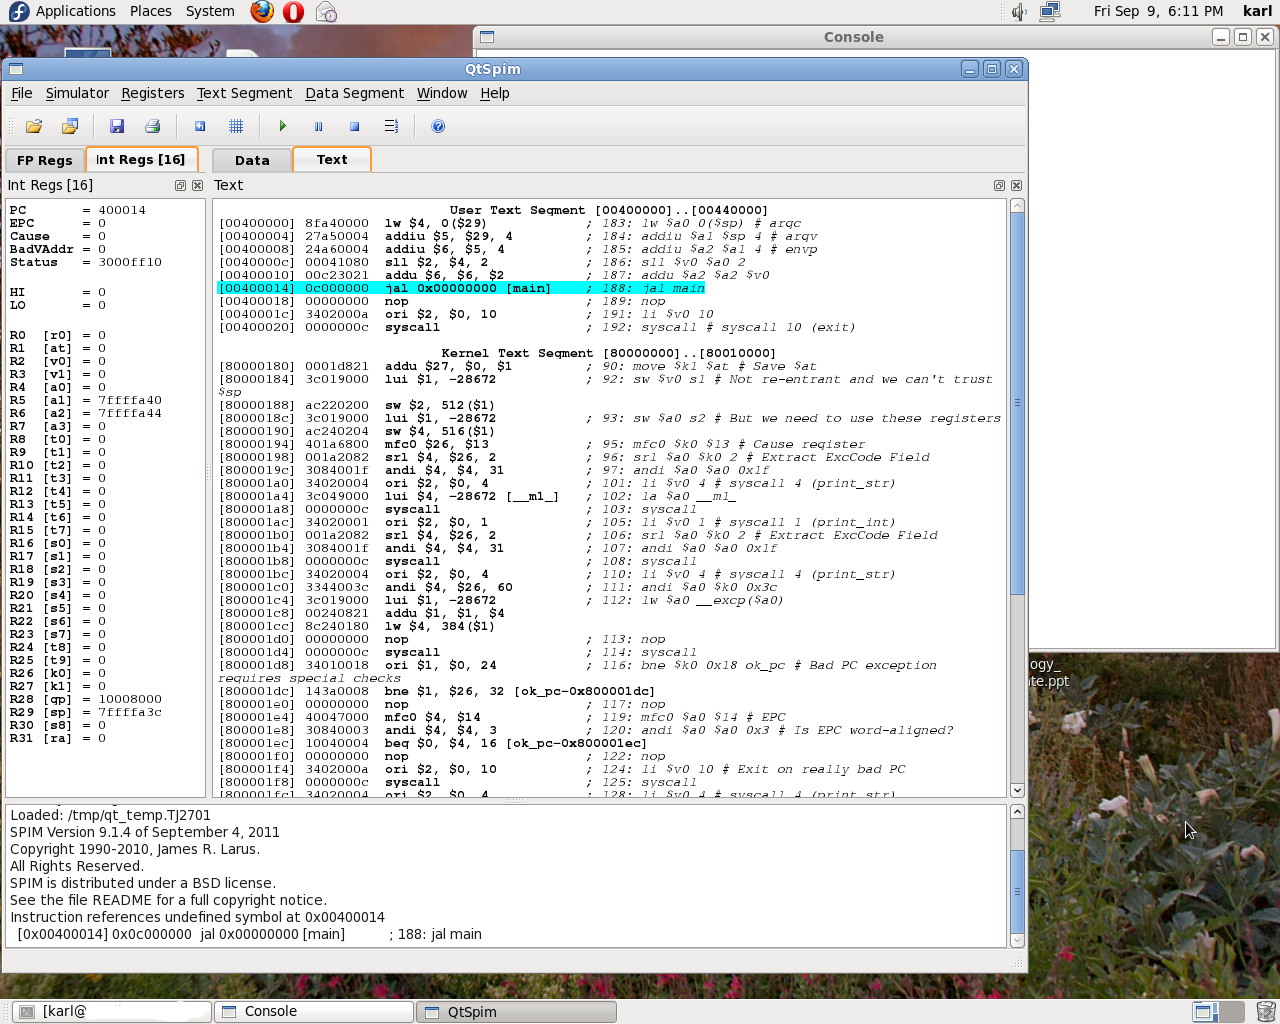
Task: Switch to the [karl@ terminal taskbar button
Action: pyautogui.click(x=112, y=1011)
